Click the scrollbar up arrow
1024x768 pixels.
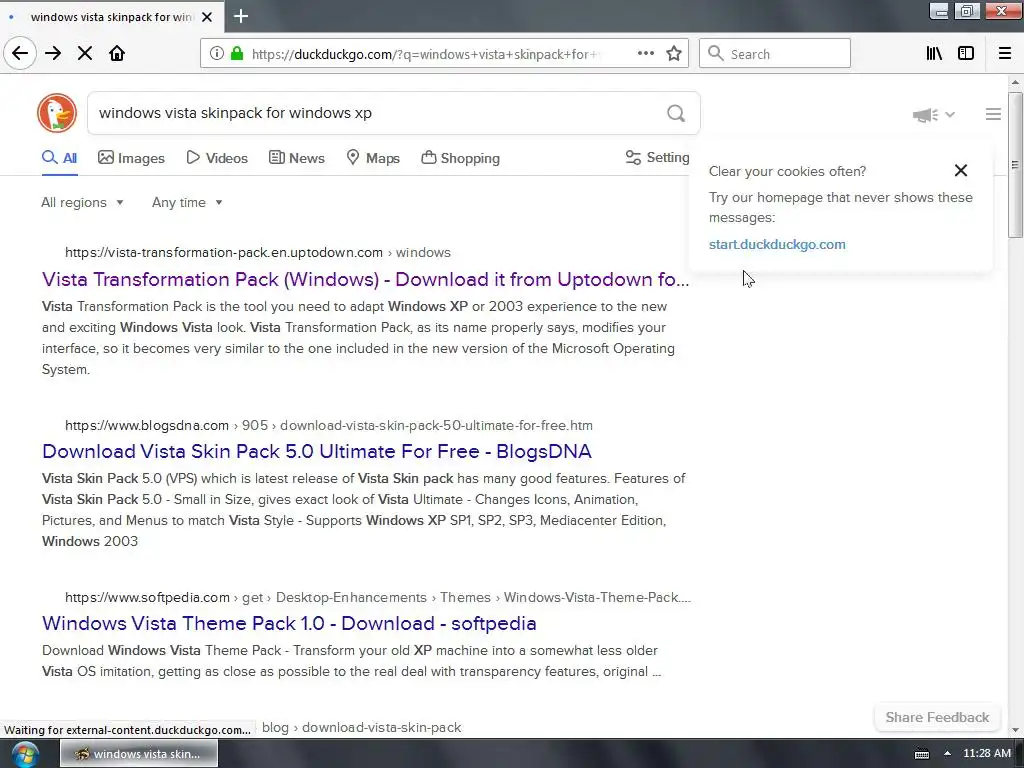(1015, 82)
